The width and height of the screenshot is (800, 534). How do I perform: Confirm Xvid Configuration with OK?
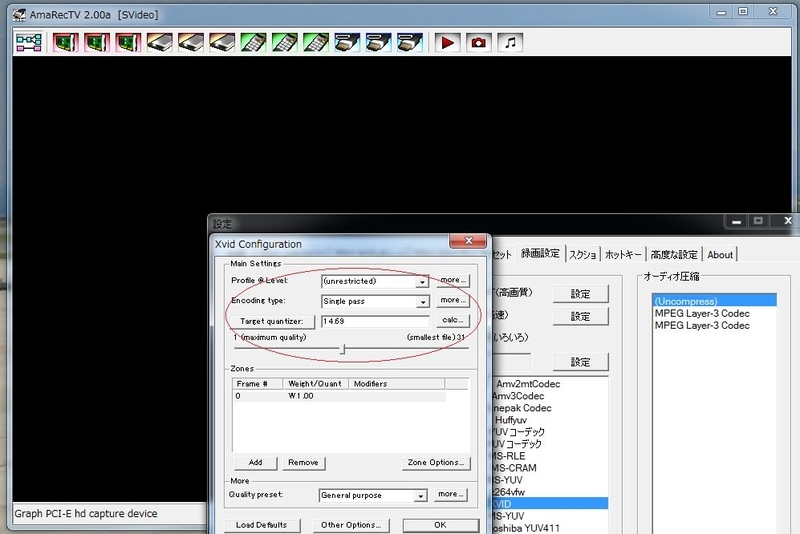(x=441, y=525)
